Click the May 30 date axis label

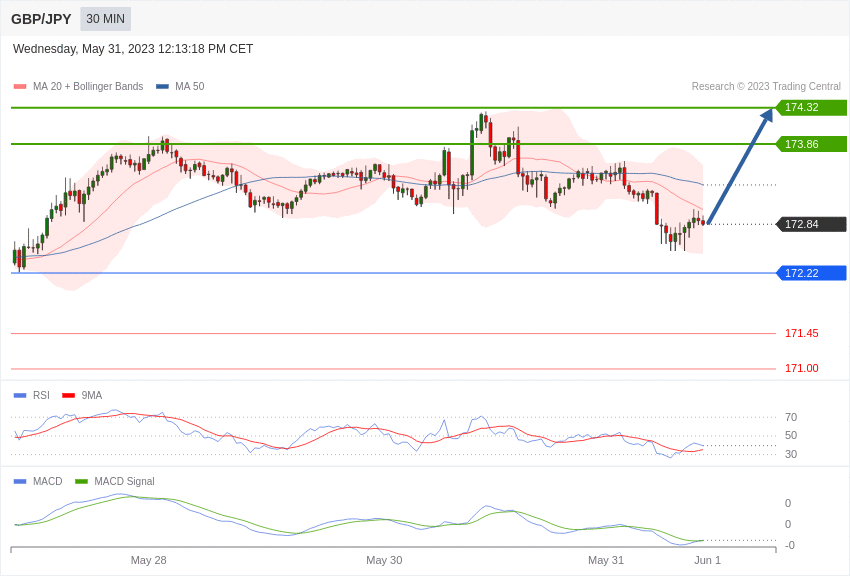384,560
